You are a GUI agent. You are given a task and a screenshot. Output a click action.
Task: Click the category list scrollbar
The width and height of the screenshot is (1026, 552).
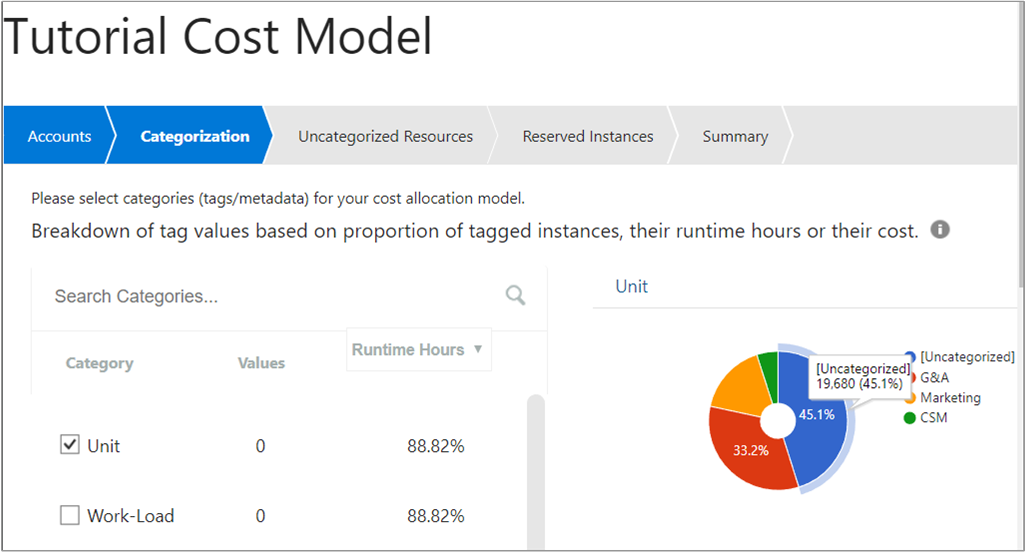536,472
